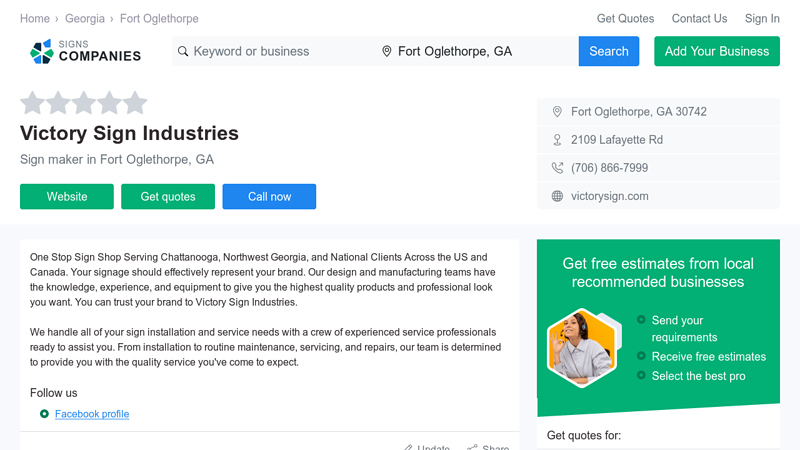Click the Call now button
800x450 pixels.
click(x=269, y=196)
